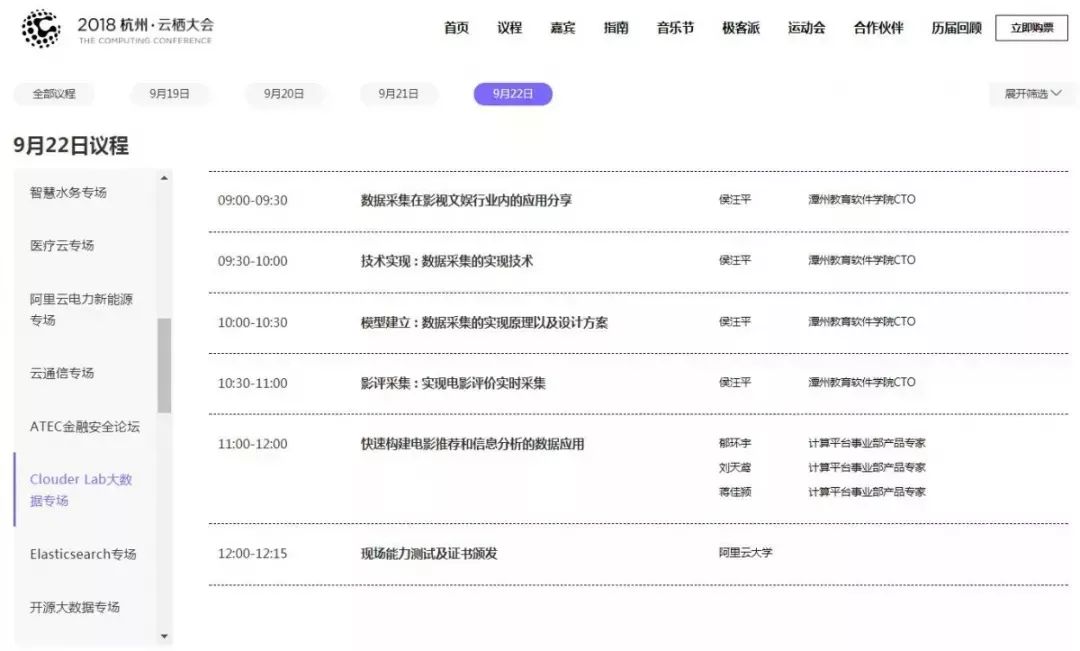The image size is (1080, 651).
Task: Click the sidebar scroll up arrow
Action: [164, 178]
